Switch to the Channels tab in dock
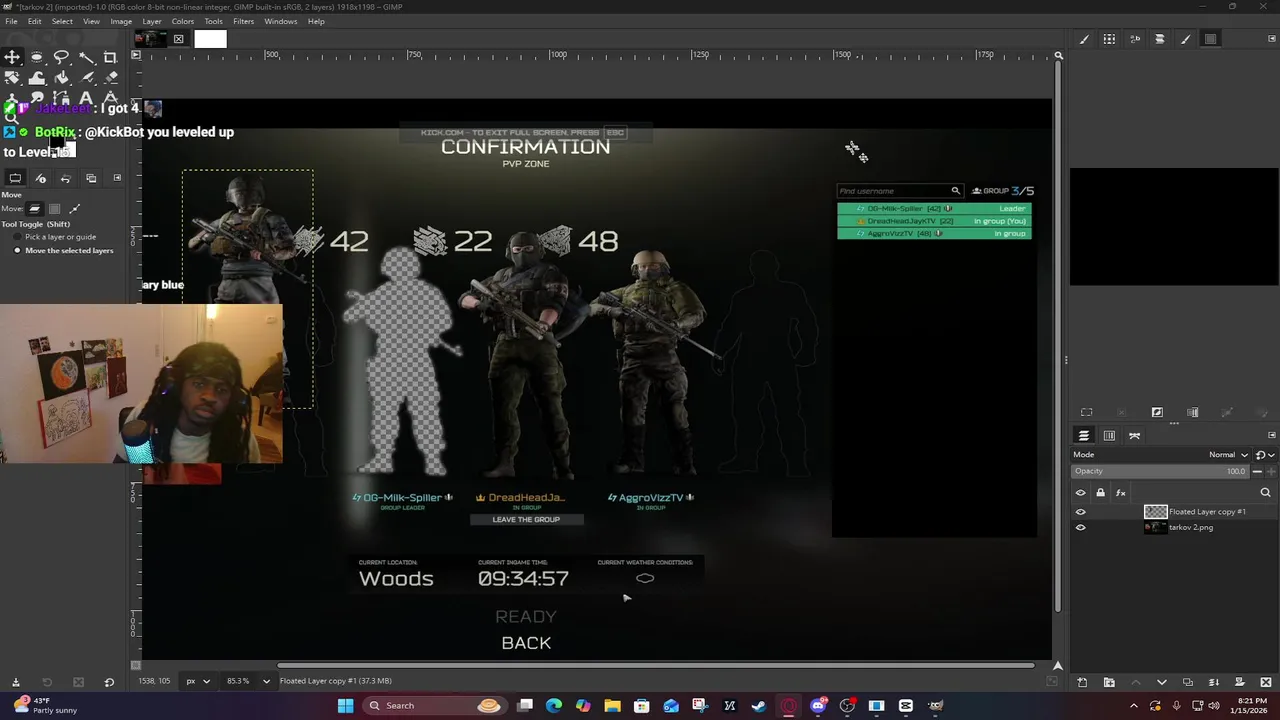 [x=1109, y=436]
